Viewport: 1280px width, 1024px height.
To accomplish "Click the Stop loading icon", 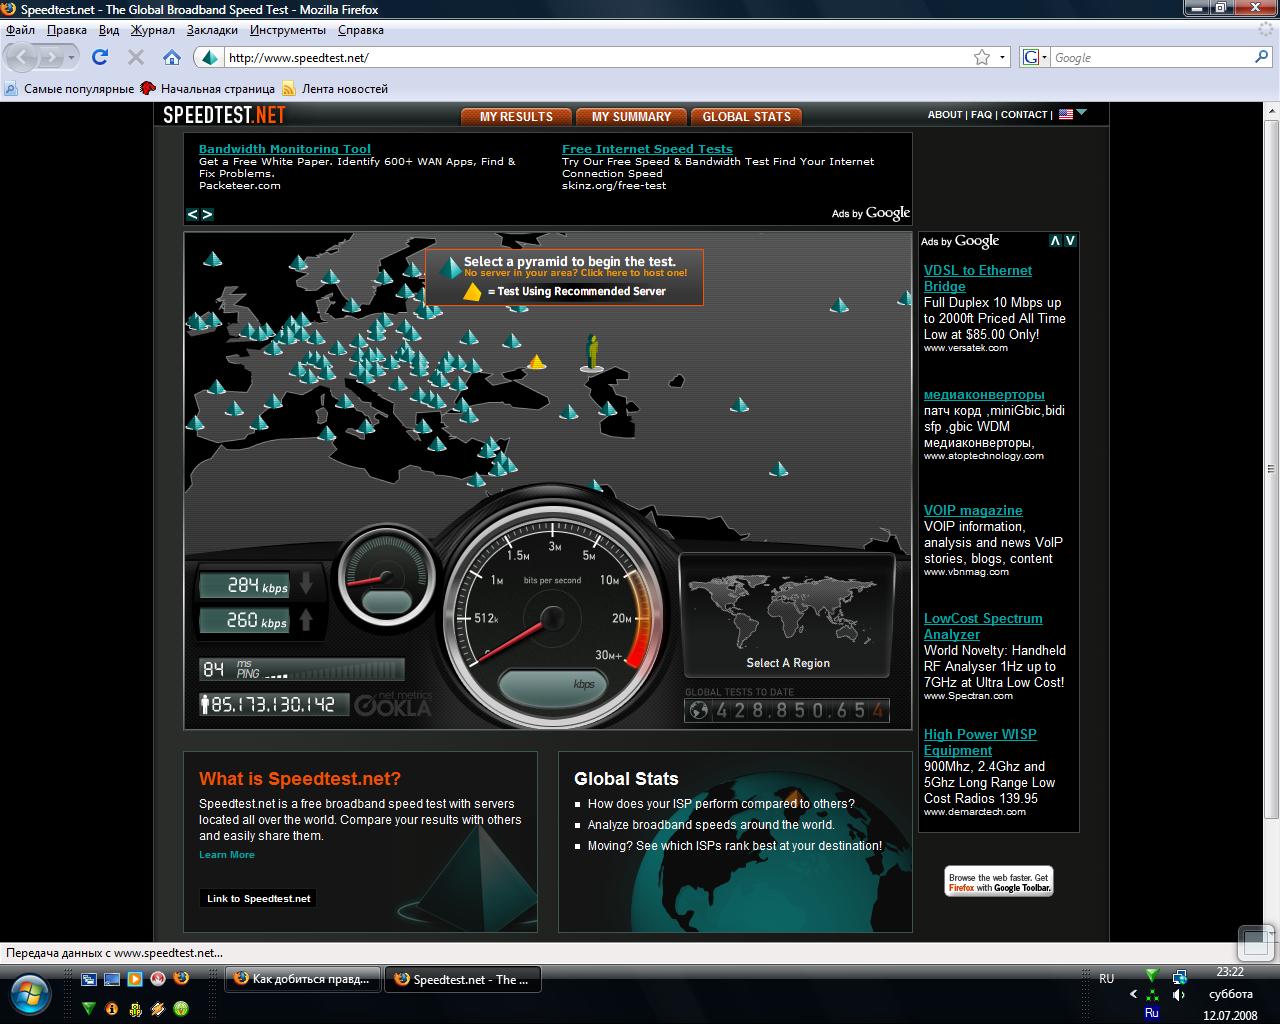I will [135, 57].
